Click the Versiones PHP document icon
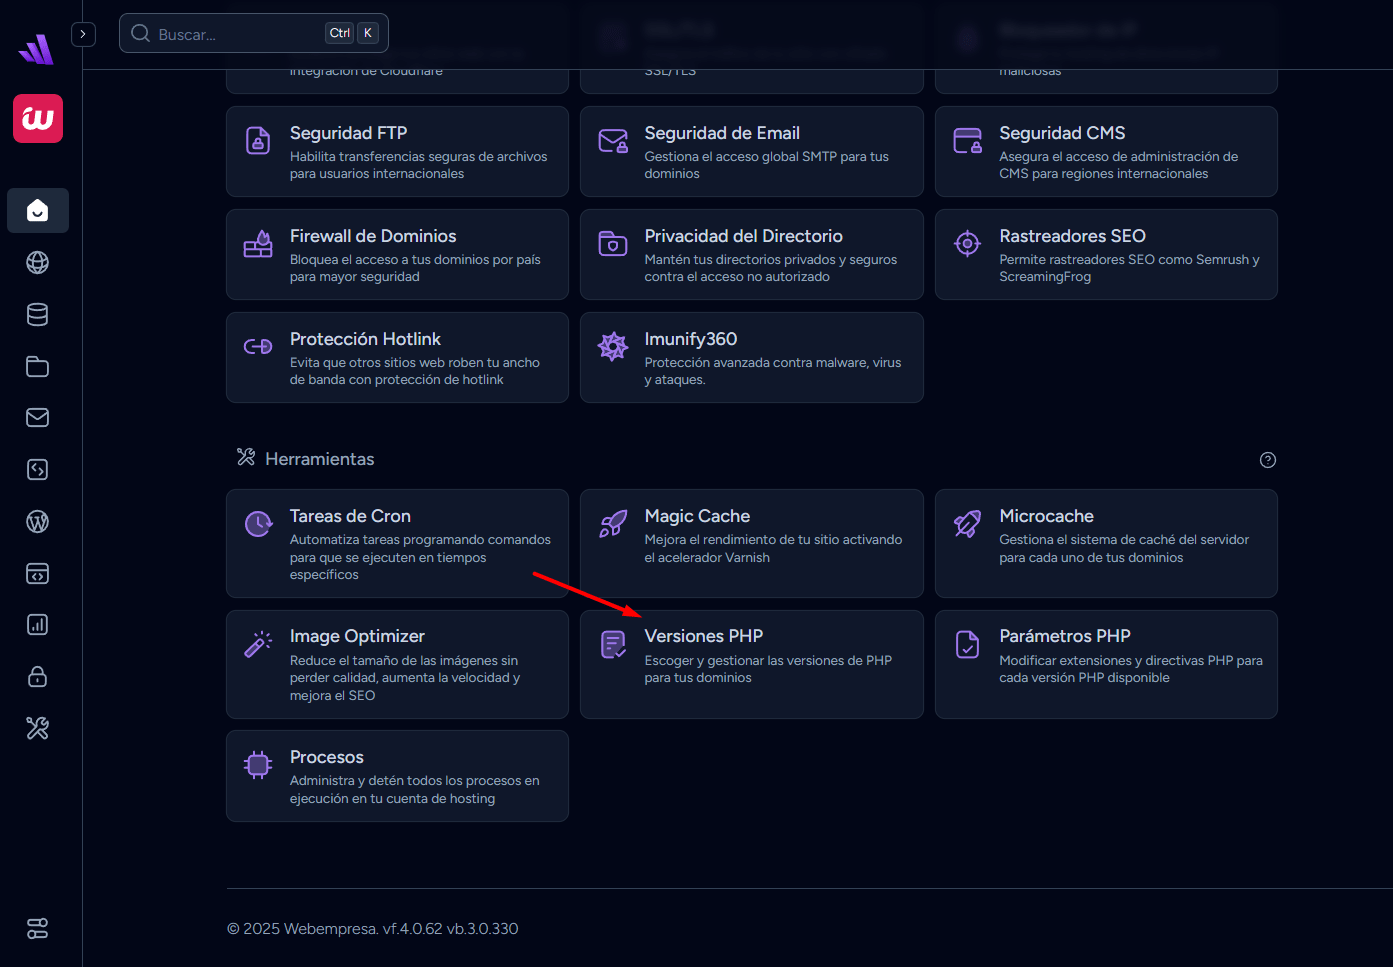 613,644
